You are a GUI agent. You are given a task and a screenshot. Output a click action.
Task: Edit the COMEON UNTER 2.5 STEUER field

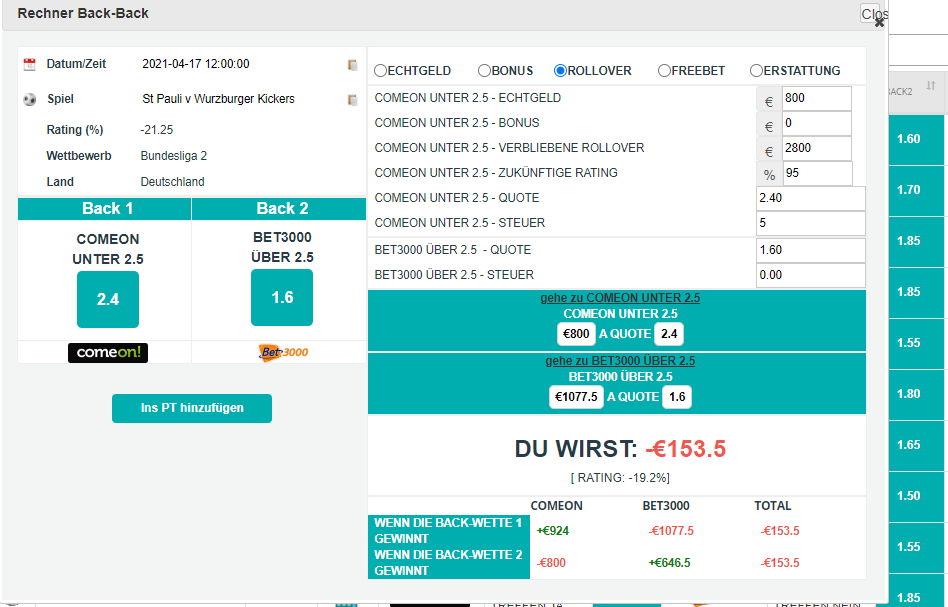[810, 223]
